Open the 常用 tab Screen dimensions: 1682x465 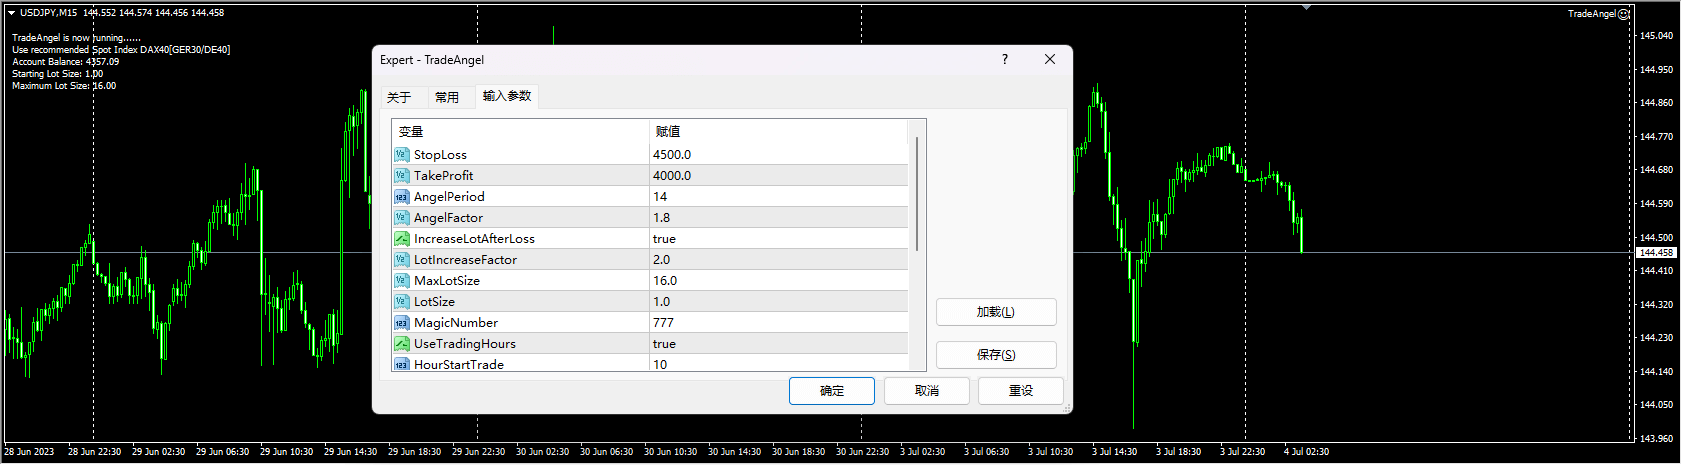point(447,97)
